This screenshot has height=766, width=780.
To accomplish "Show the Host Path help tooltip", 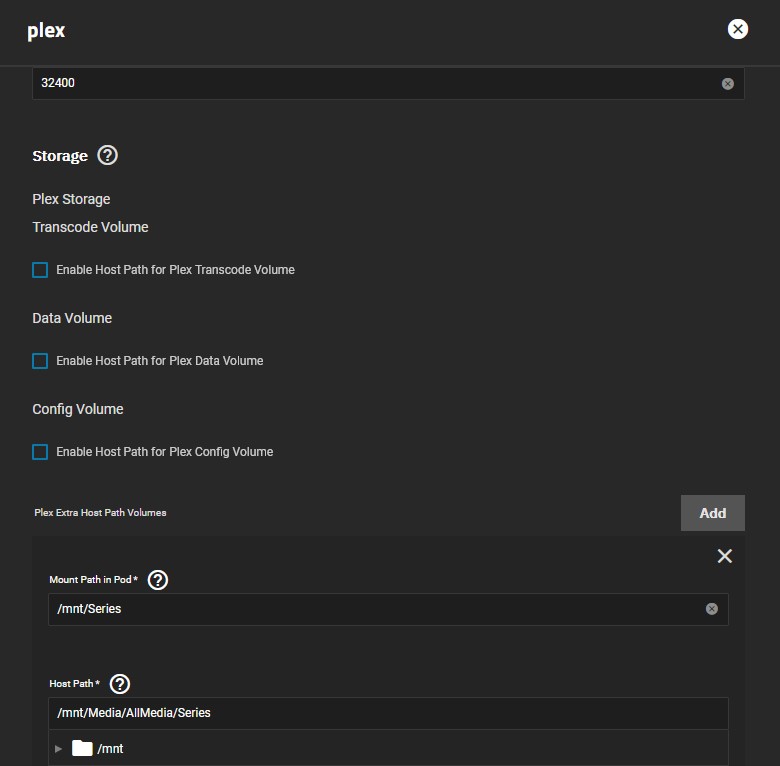I will pyautogui.click(x=120, y=684).
